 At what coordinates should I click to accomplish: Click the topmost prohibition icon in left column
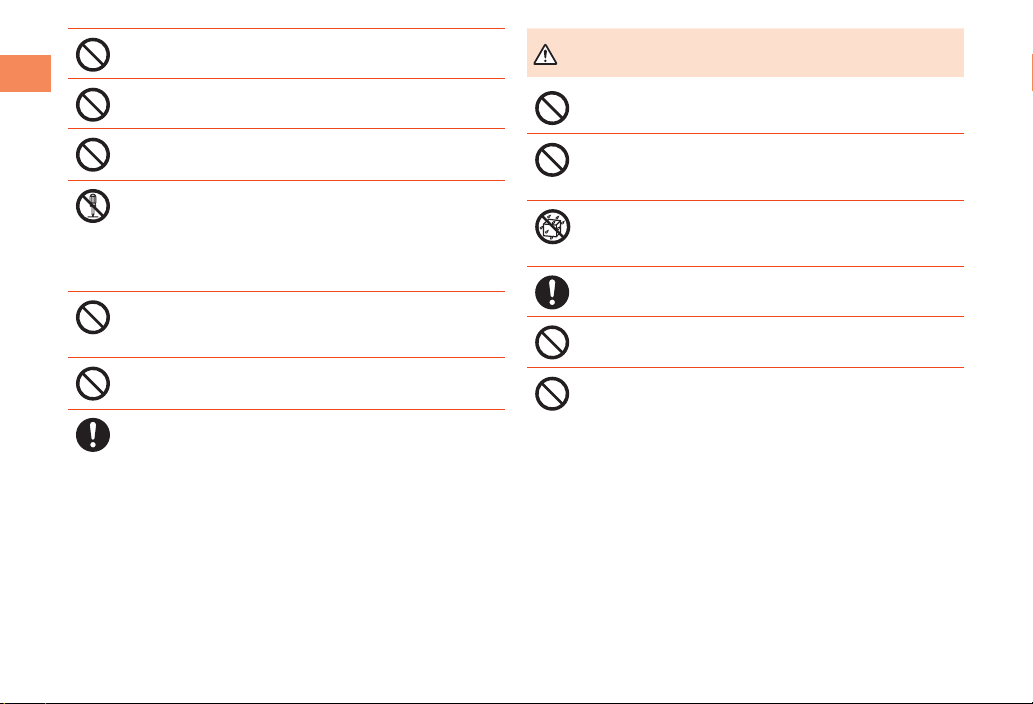click(92, 54)
